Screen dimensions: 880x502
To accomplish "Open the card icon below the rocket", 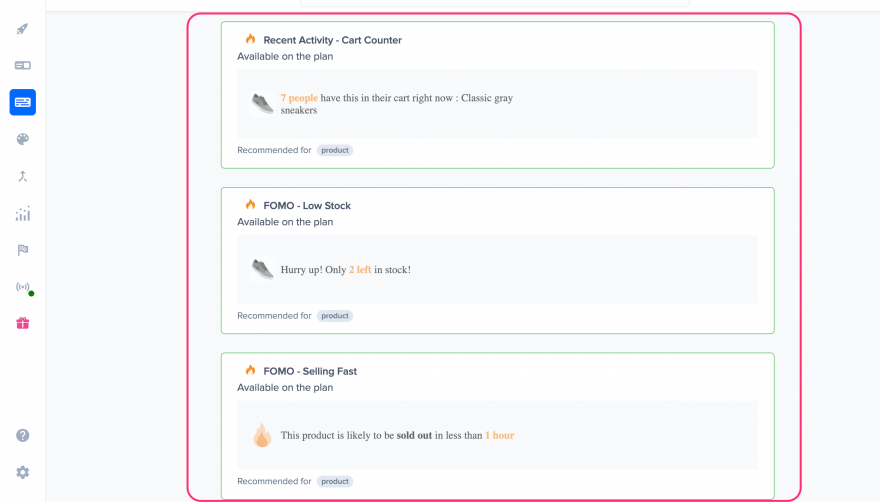I will 22,65.
